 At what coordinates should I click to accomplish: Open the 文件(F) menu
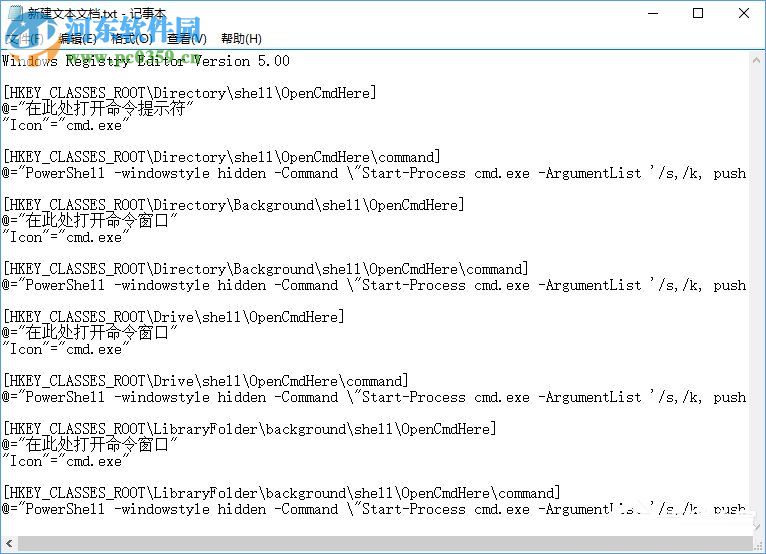(x=24, y=39)
